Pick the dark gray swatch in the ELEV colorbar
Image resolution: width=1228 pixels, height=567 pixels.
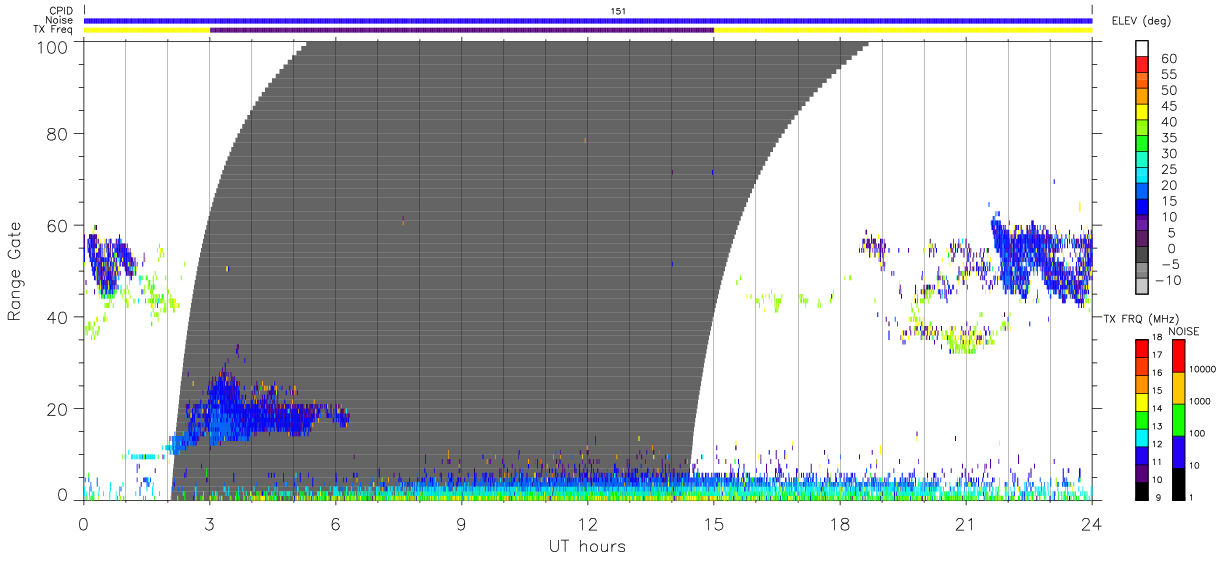(1144, 256)
